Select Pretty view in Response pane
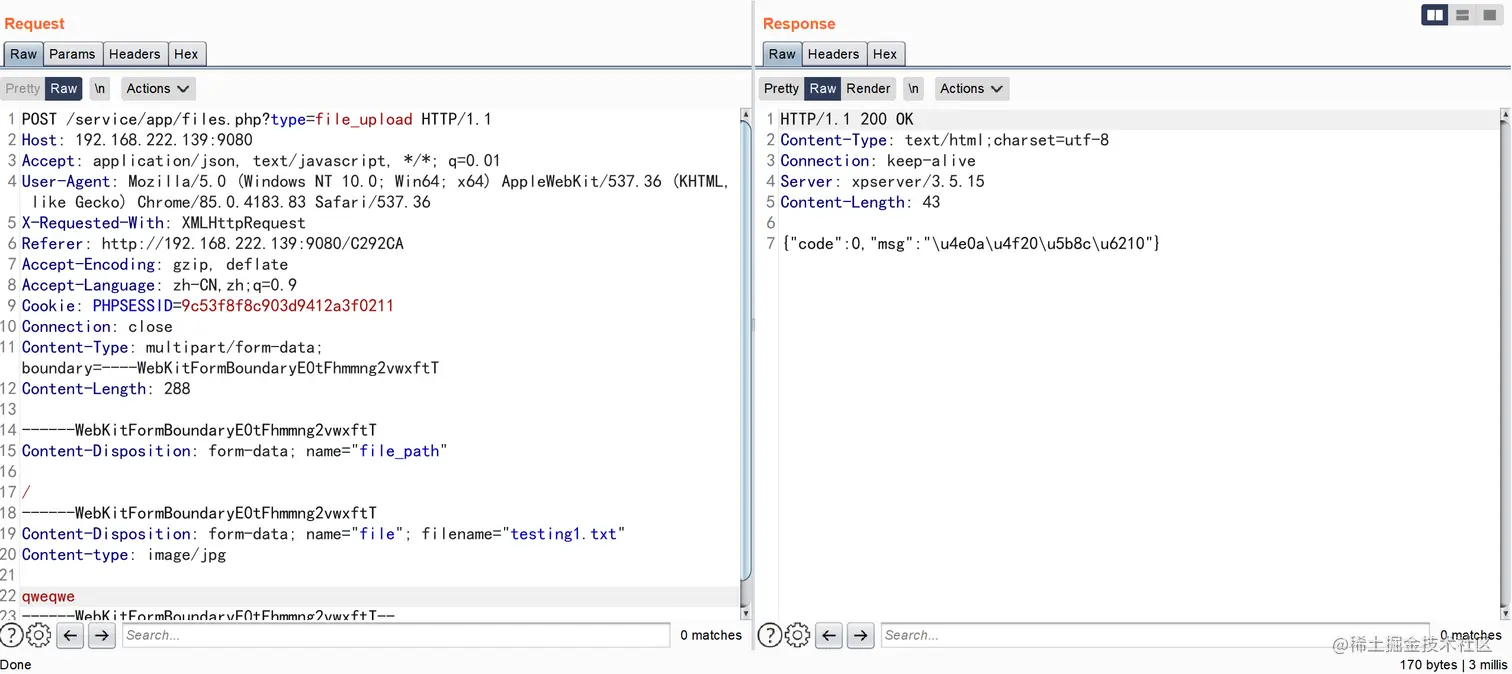Screen dimensions: 1512x674 click(781, 88)
